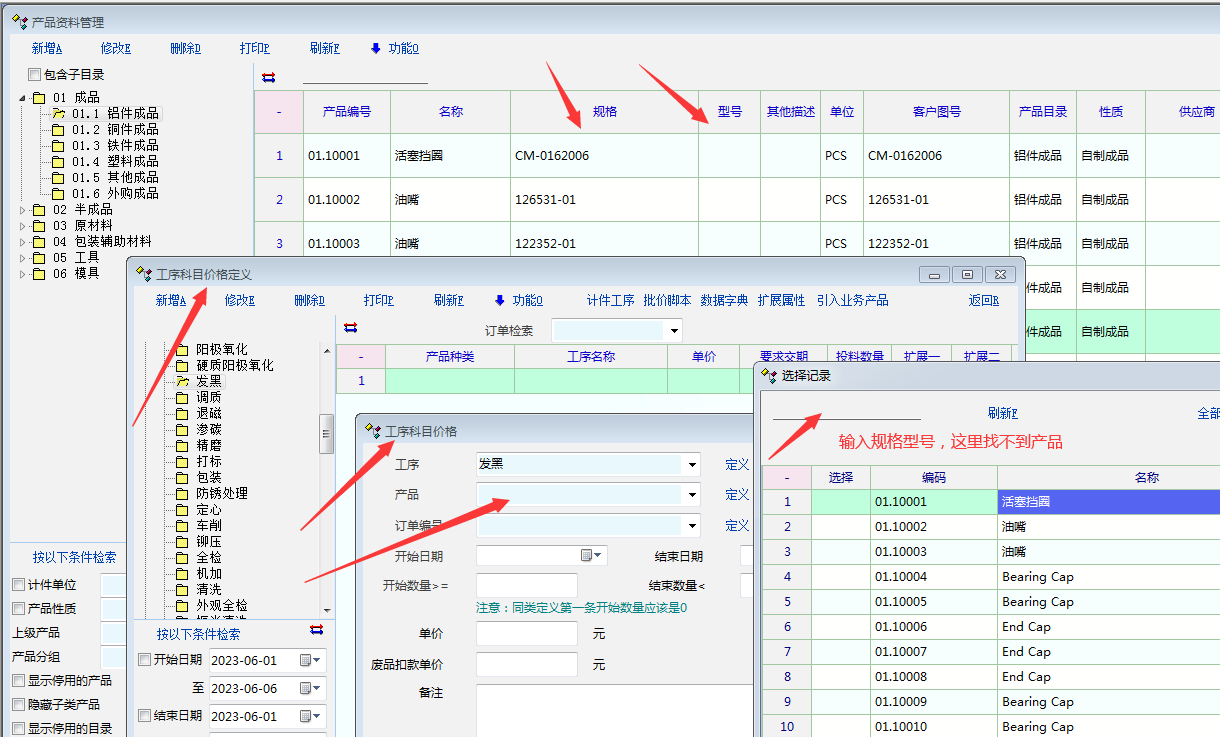This screenshot has height=737, width=1220.
Task: Open the 开始日期 calendar icon in 工序科目价格 form
Action: [x=587, y=556]
